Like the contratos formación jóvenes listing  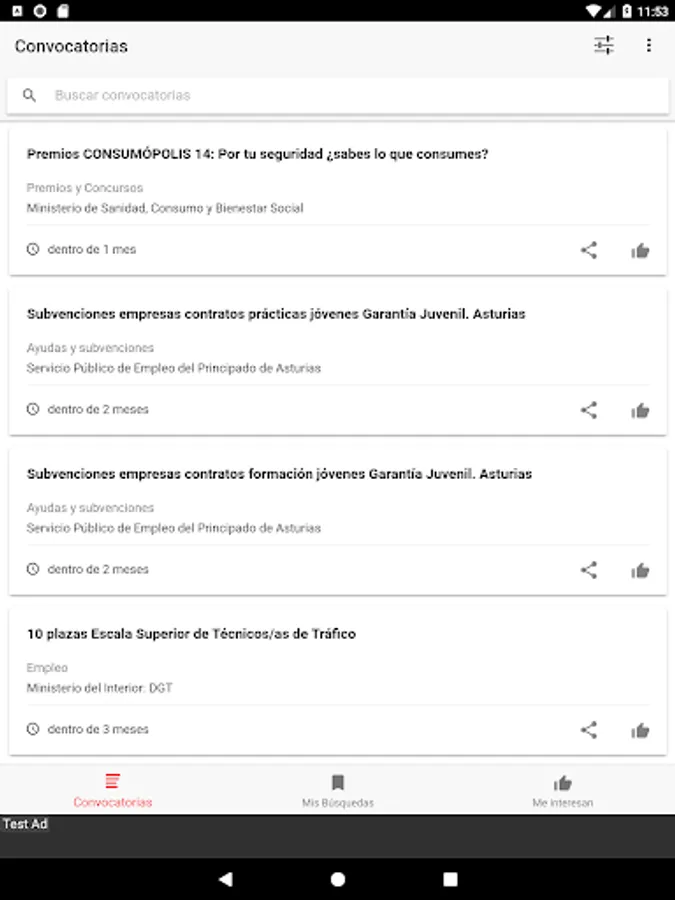[x=640, y=571]
